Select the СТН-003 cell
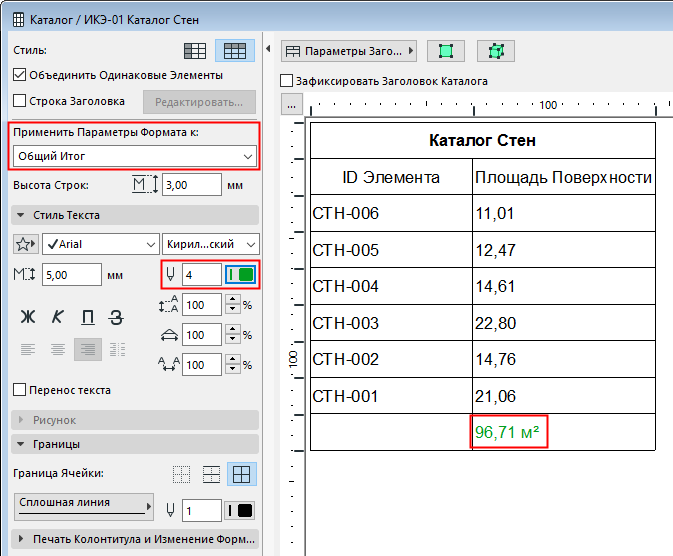The image size is (673, 556). [x=391, y=323]
